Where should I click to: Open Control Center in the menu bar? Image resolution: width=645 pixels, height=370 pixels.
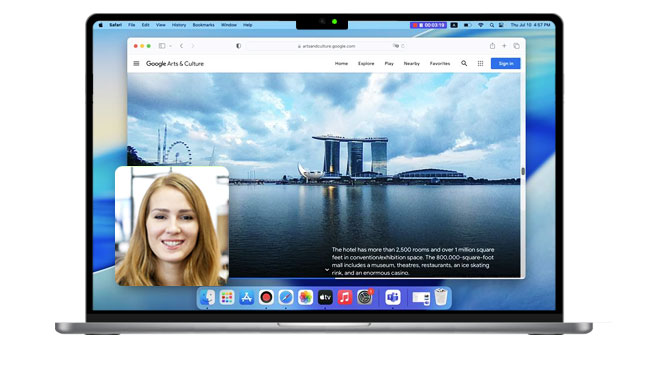point(501,25)
